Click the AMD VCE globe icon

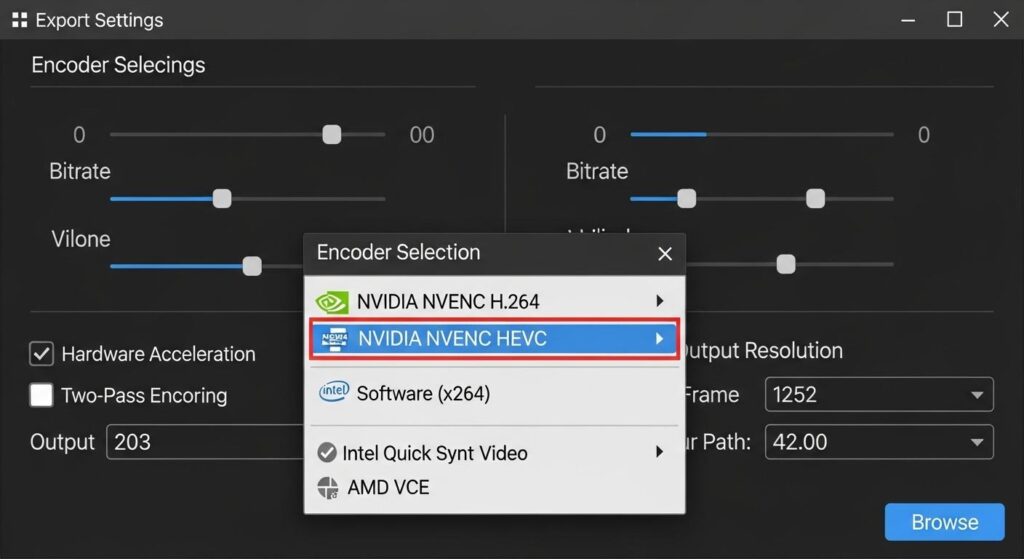pyautogui.click(x=328, y=488)
